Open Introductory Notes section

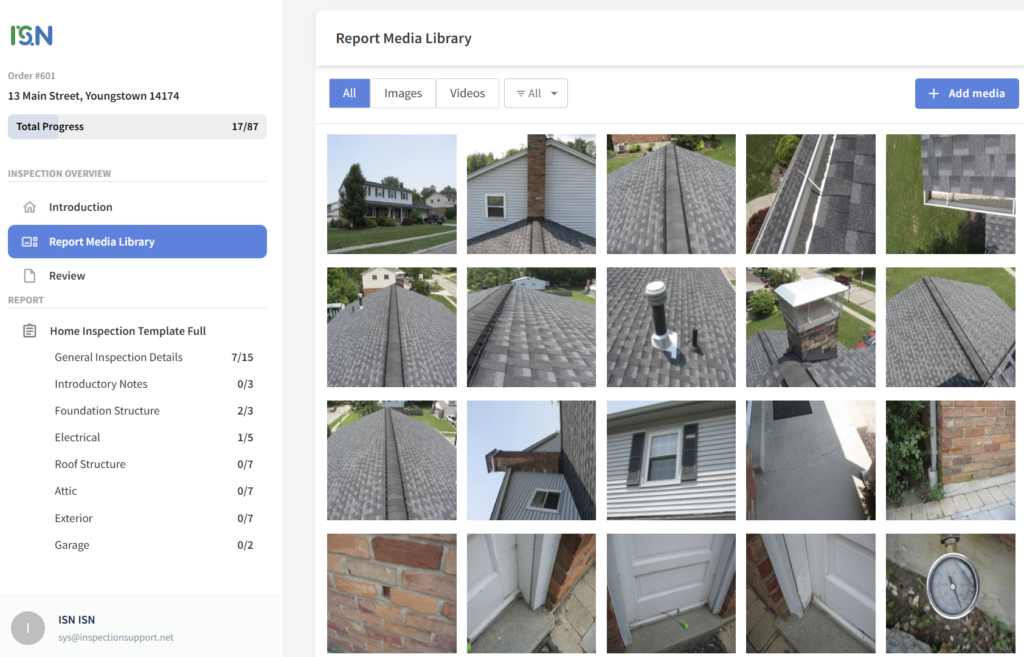[x=101, y=384]
